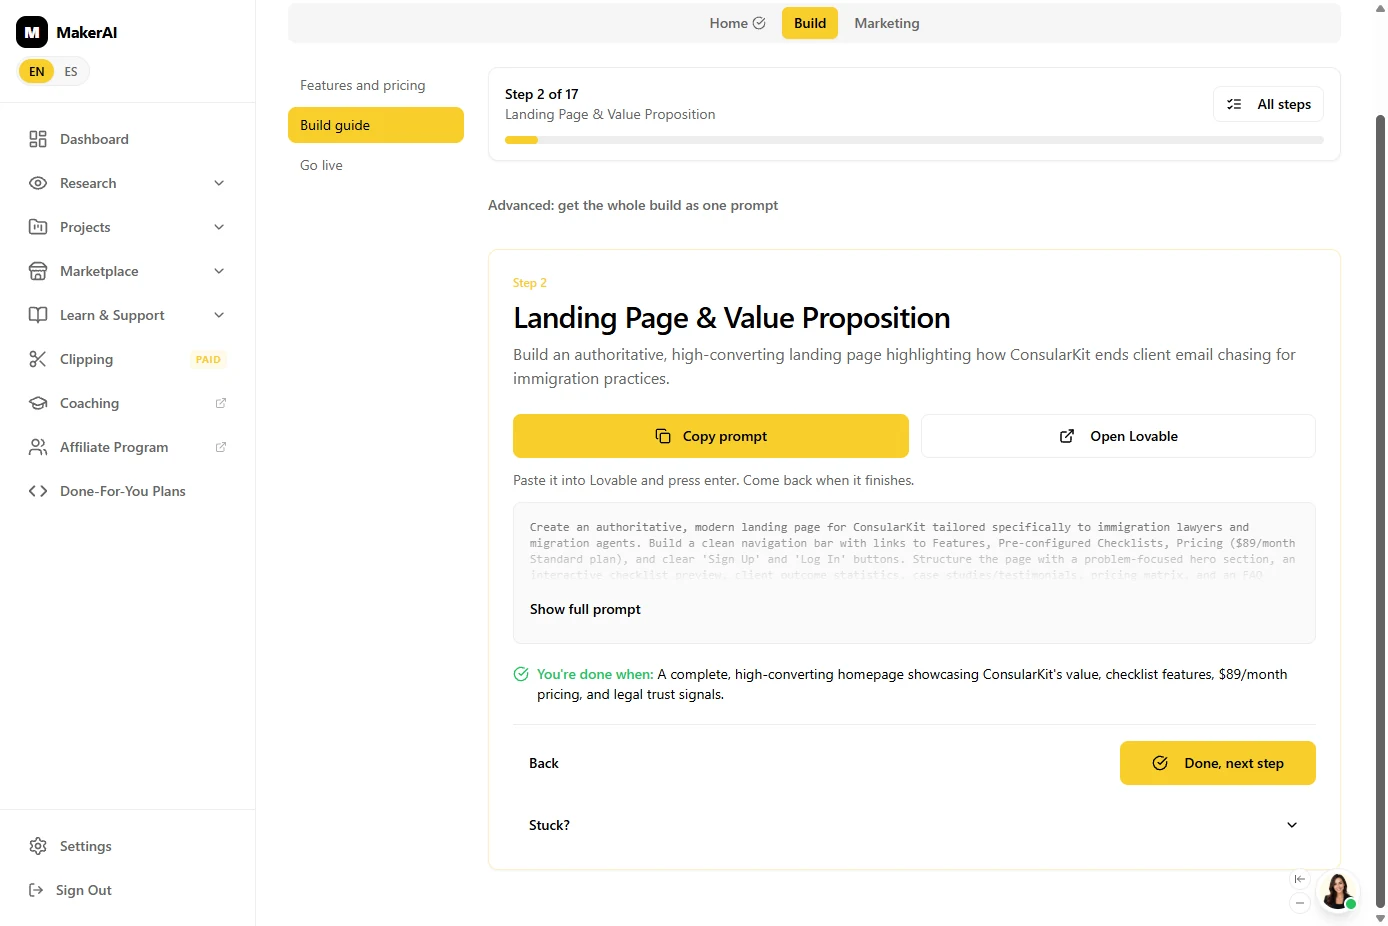The height and width of the screenshot is (926, 1388).
Task: Go to the Go live section
Action: click(376, 165)
